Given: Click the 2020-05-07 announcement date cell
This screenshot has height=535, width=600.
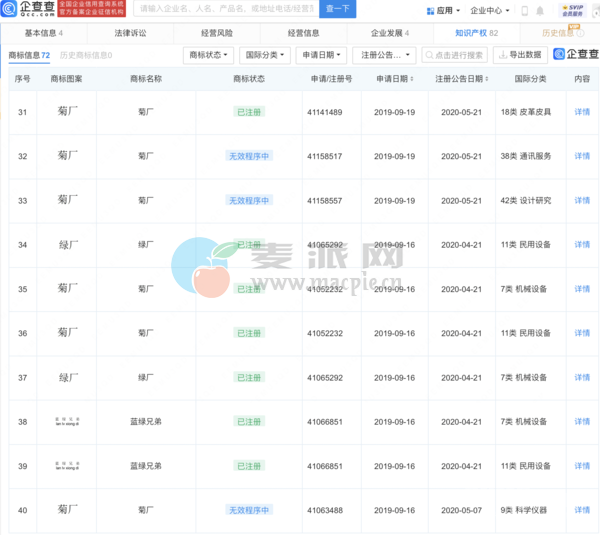Looking at the screenshot, I should 461,511.
